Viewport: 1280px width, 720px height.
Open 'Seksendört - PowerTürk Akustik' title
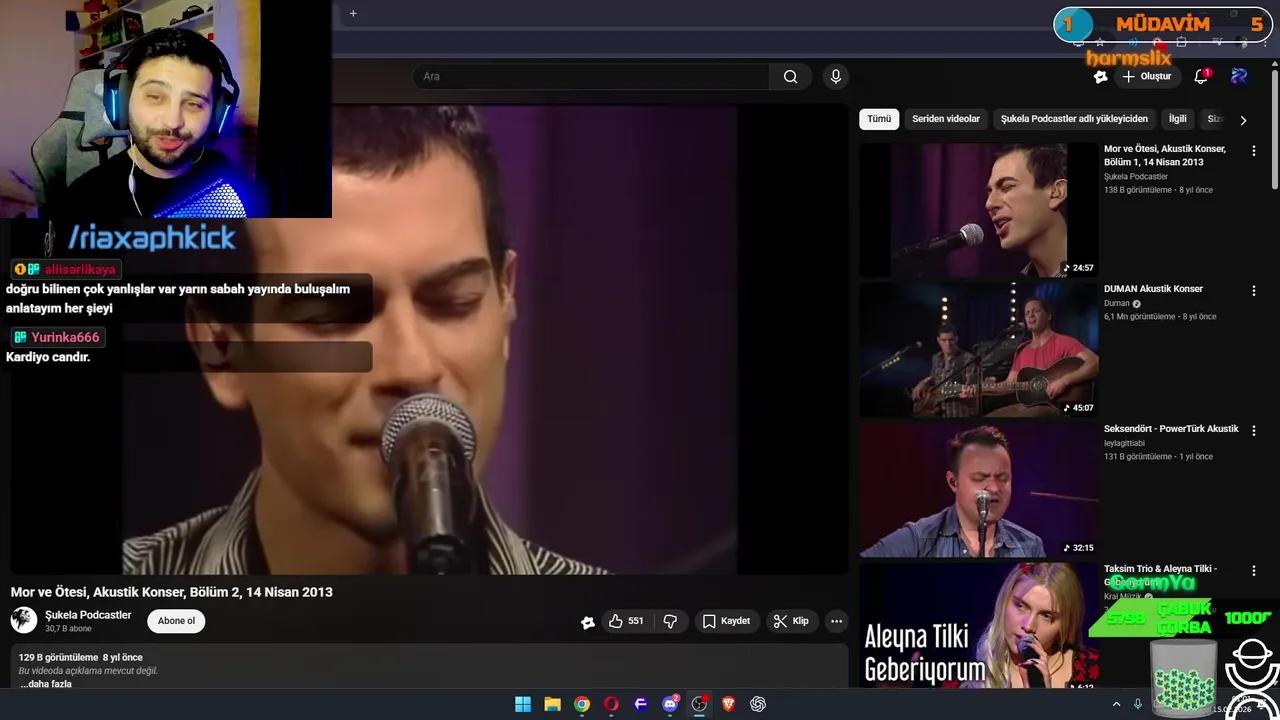click(x=1171, y=429)
